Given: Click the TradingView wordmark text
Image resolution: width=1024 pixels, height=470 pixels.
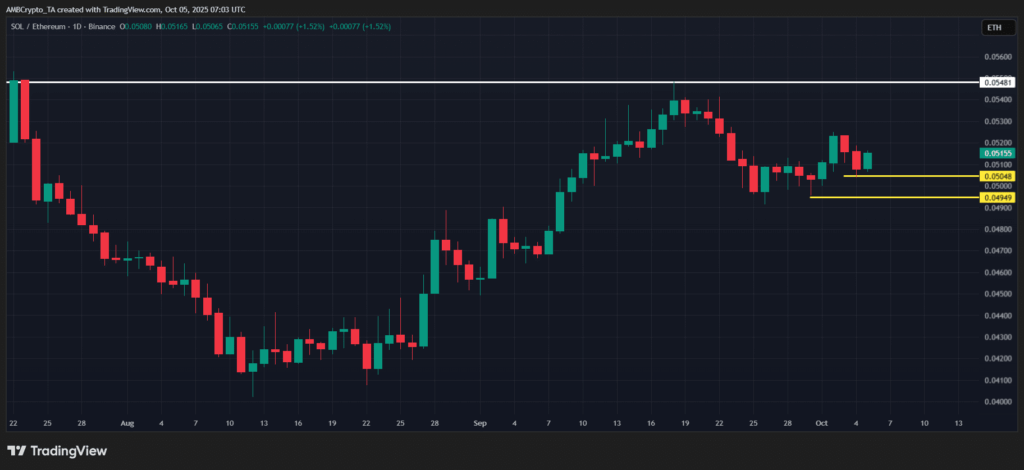Looking at the screenshot, I should click(x=69, y=450).
